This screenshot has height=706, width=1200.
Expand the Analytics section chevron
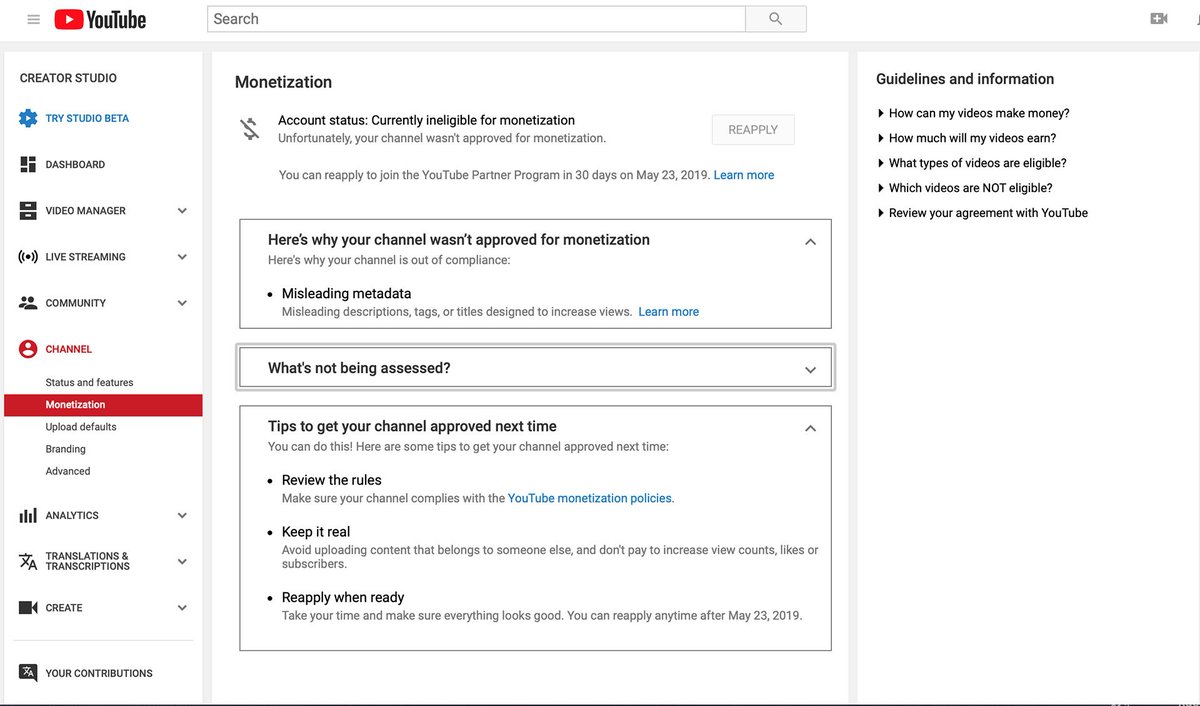(x=182, y=516)
